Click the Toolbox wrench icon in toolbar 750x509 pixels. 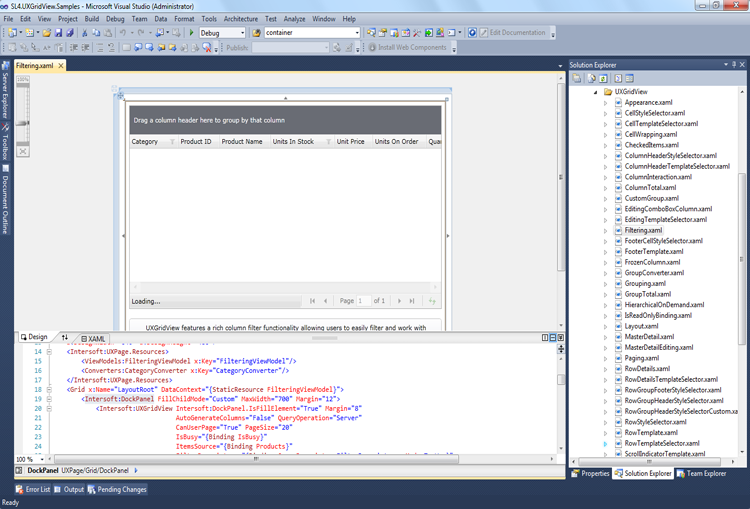pos(417,33)
